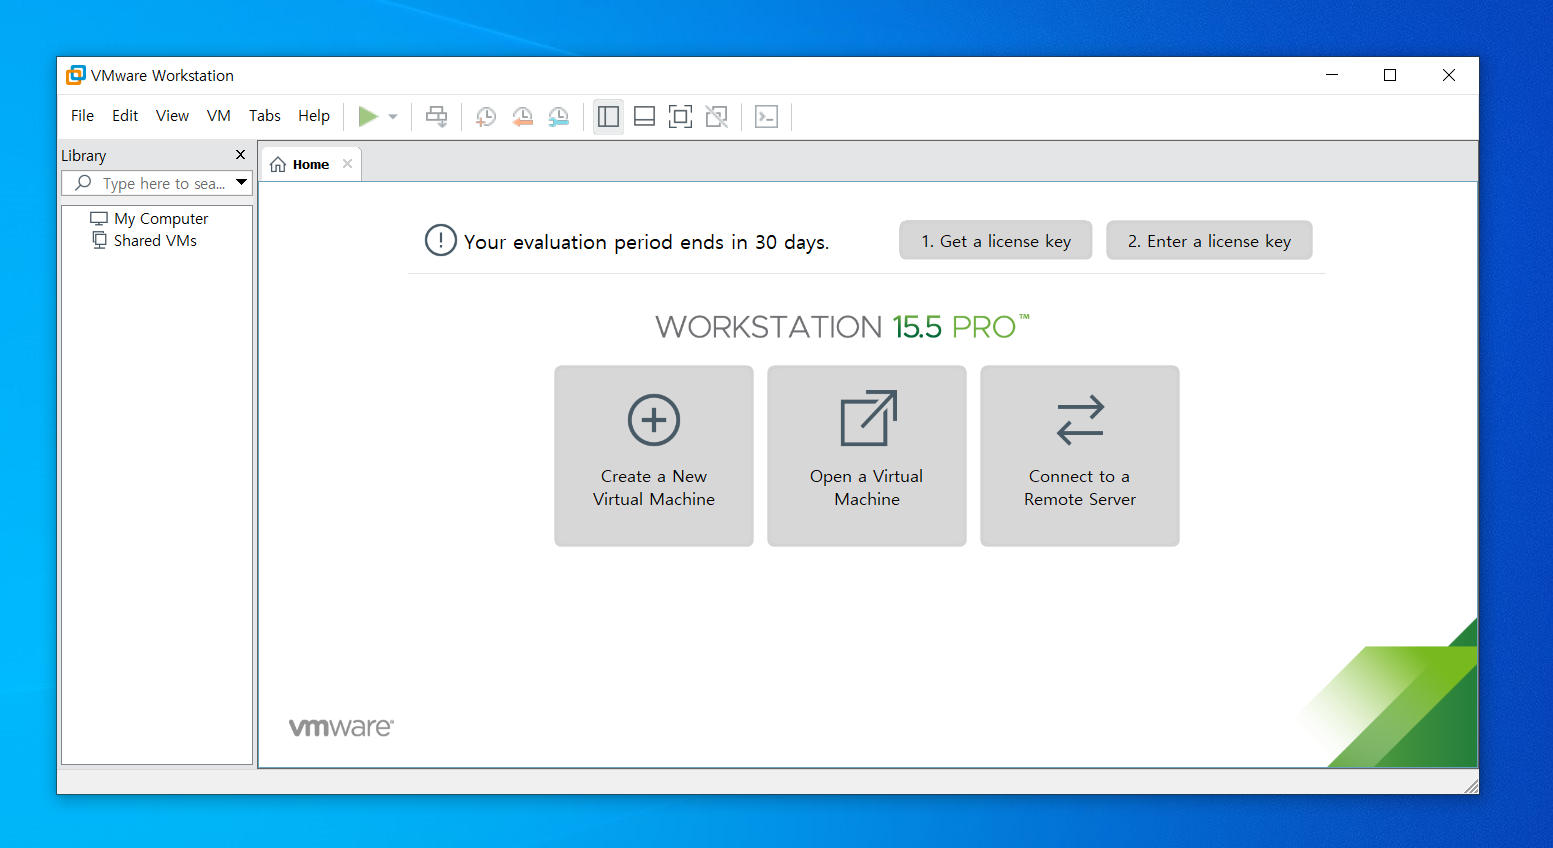Click the magnifier icon in library search
1553x848 pixels.
[83, 183]
